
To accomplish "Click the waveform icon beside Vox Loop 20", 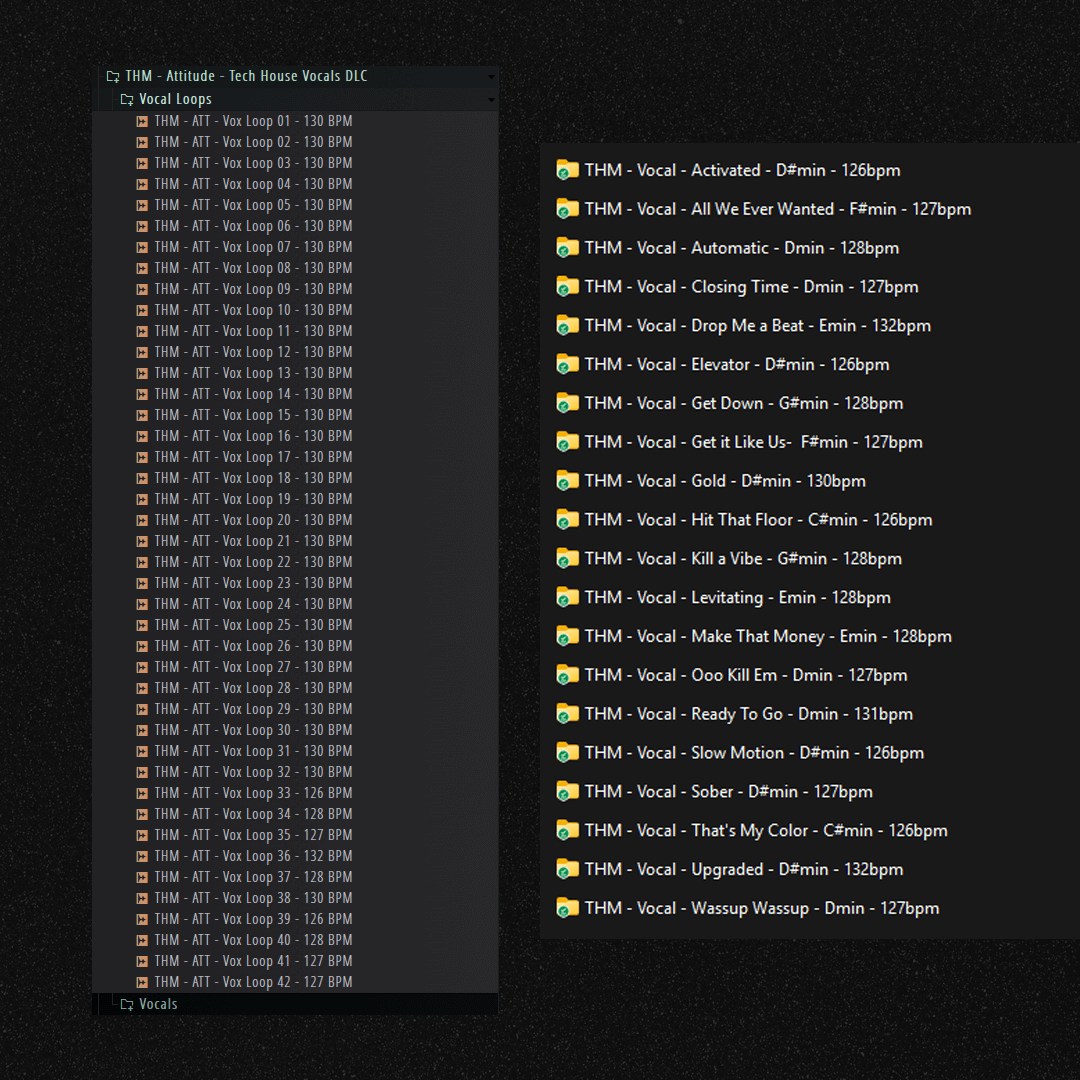I will pyautogui.click(x=142, y=520).
